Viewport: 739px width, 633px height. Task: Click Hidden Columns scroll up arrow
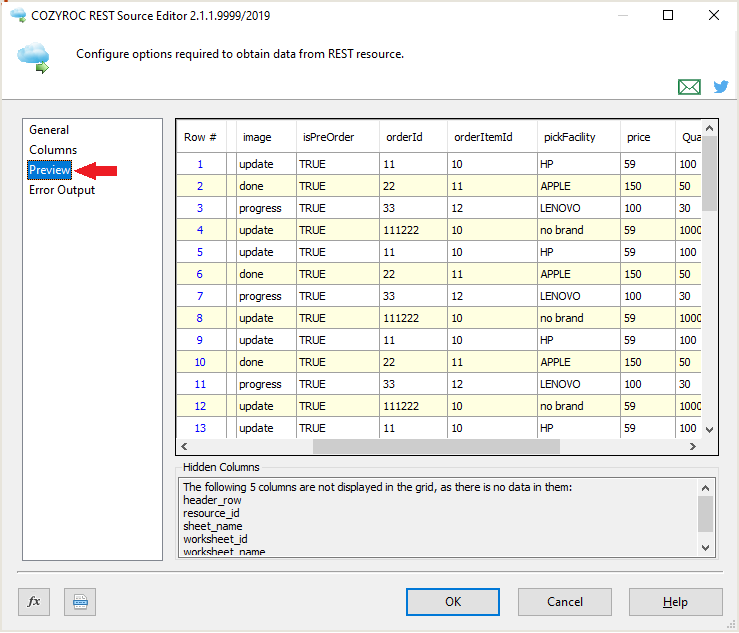[706, 488]
